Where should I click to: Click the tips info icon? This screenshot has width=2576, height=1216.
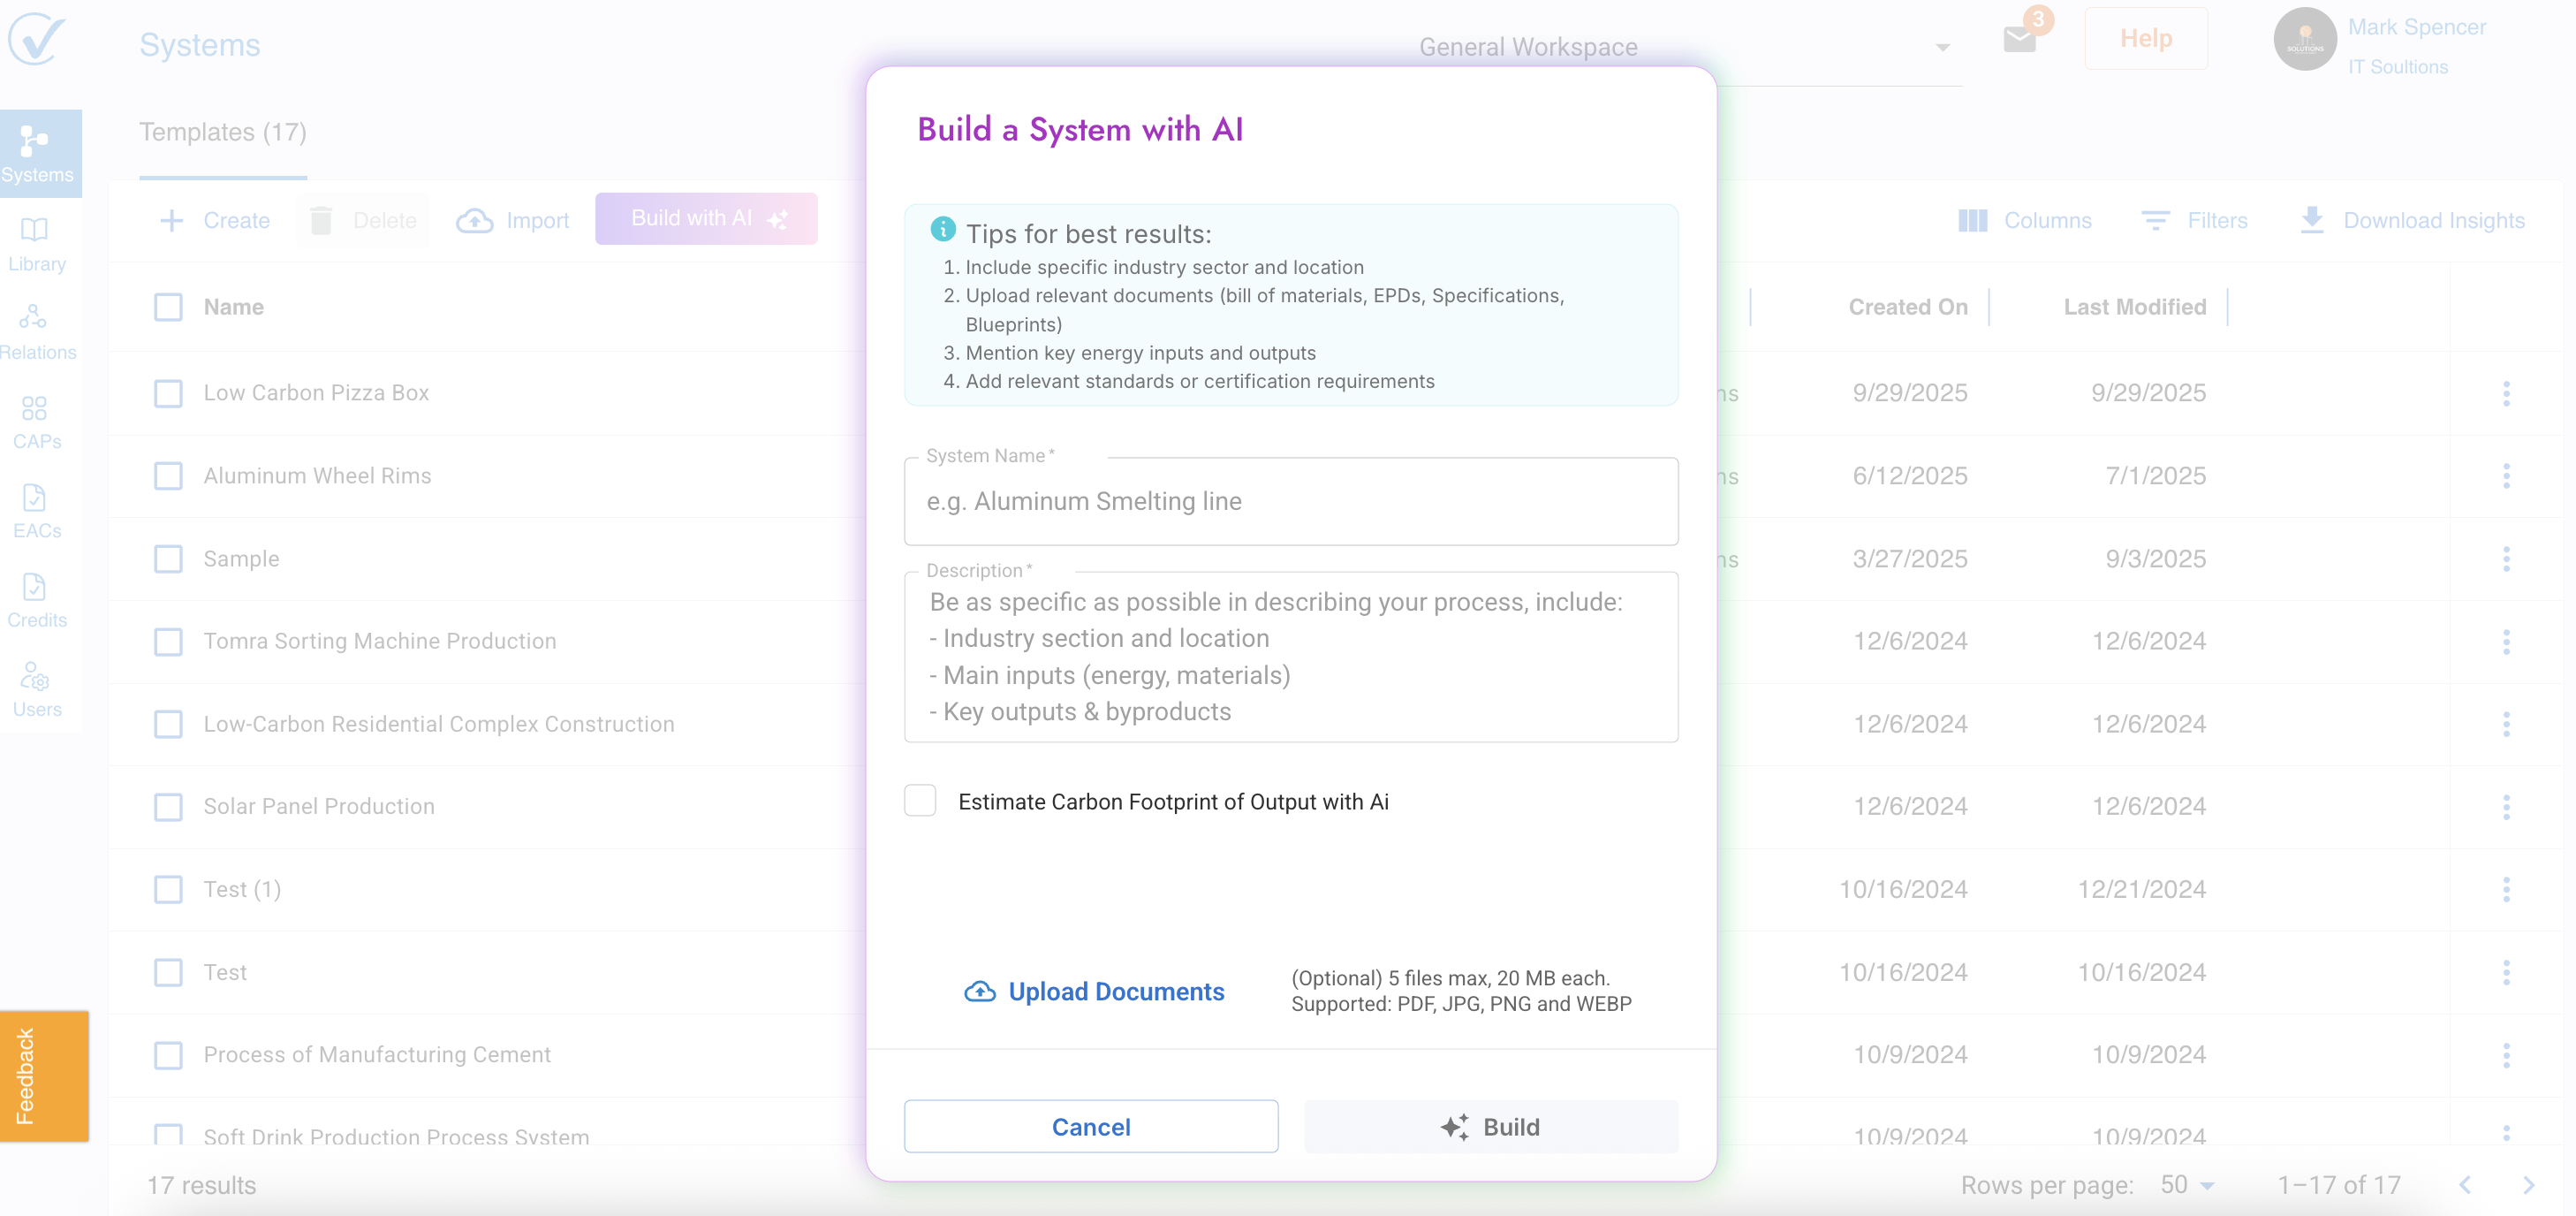click(x=942, y=229)
